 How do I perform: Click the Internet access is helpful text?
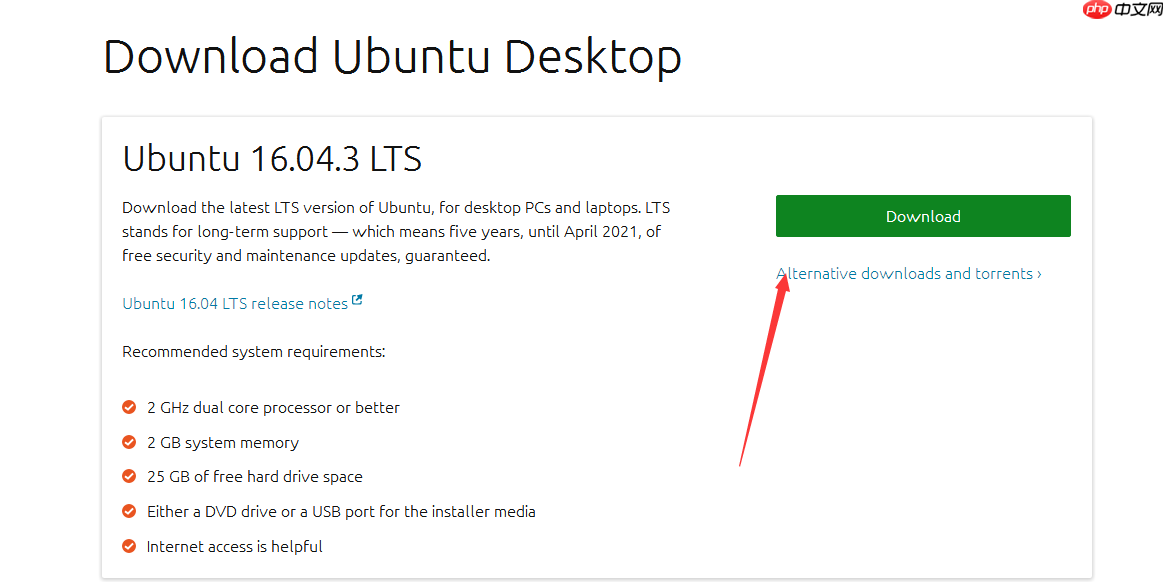(235, 546)
